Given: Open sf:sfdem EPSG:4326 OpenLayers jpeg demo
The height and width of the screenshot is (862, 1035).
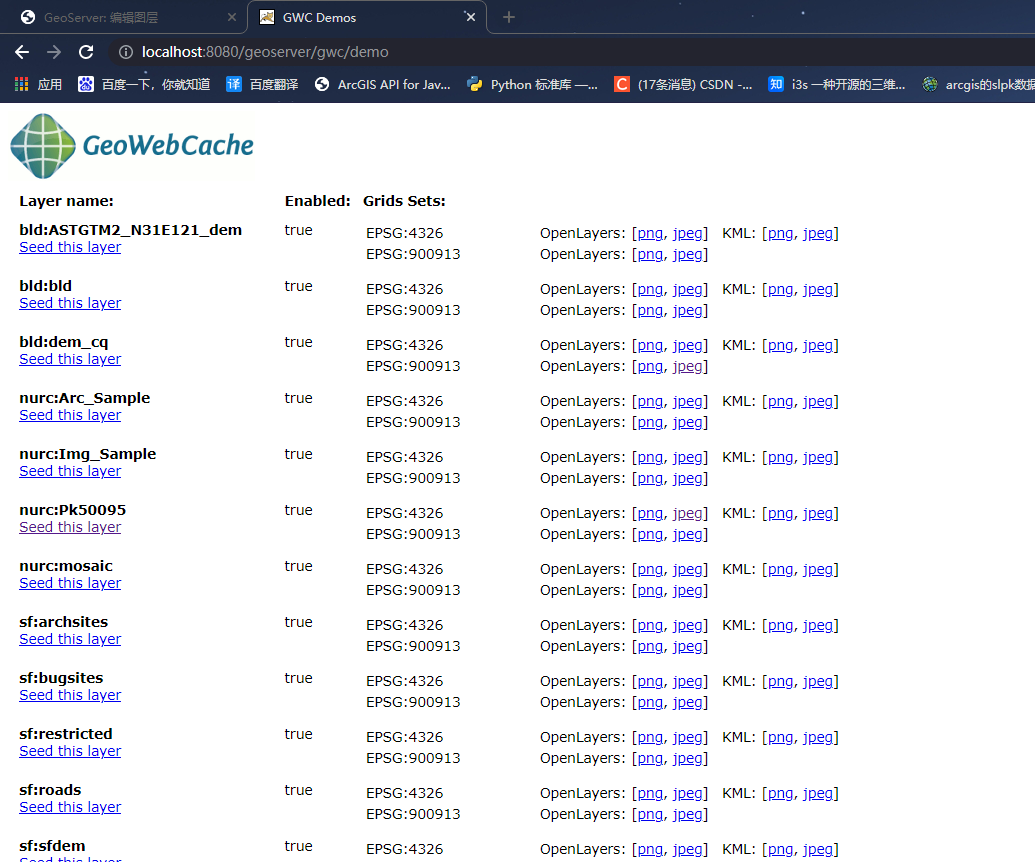Looking at the screenshot, I should (x=688, y=850).
